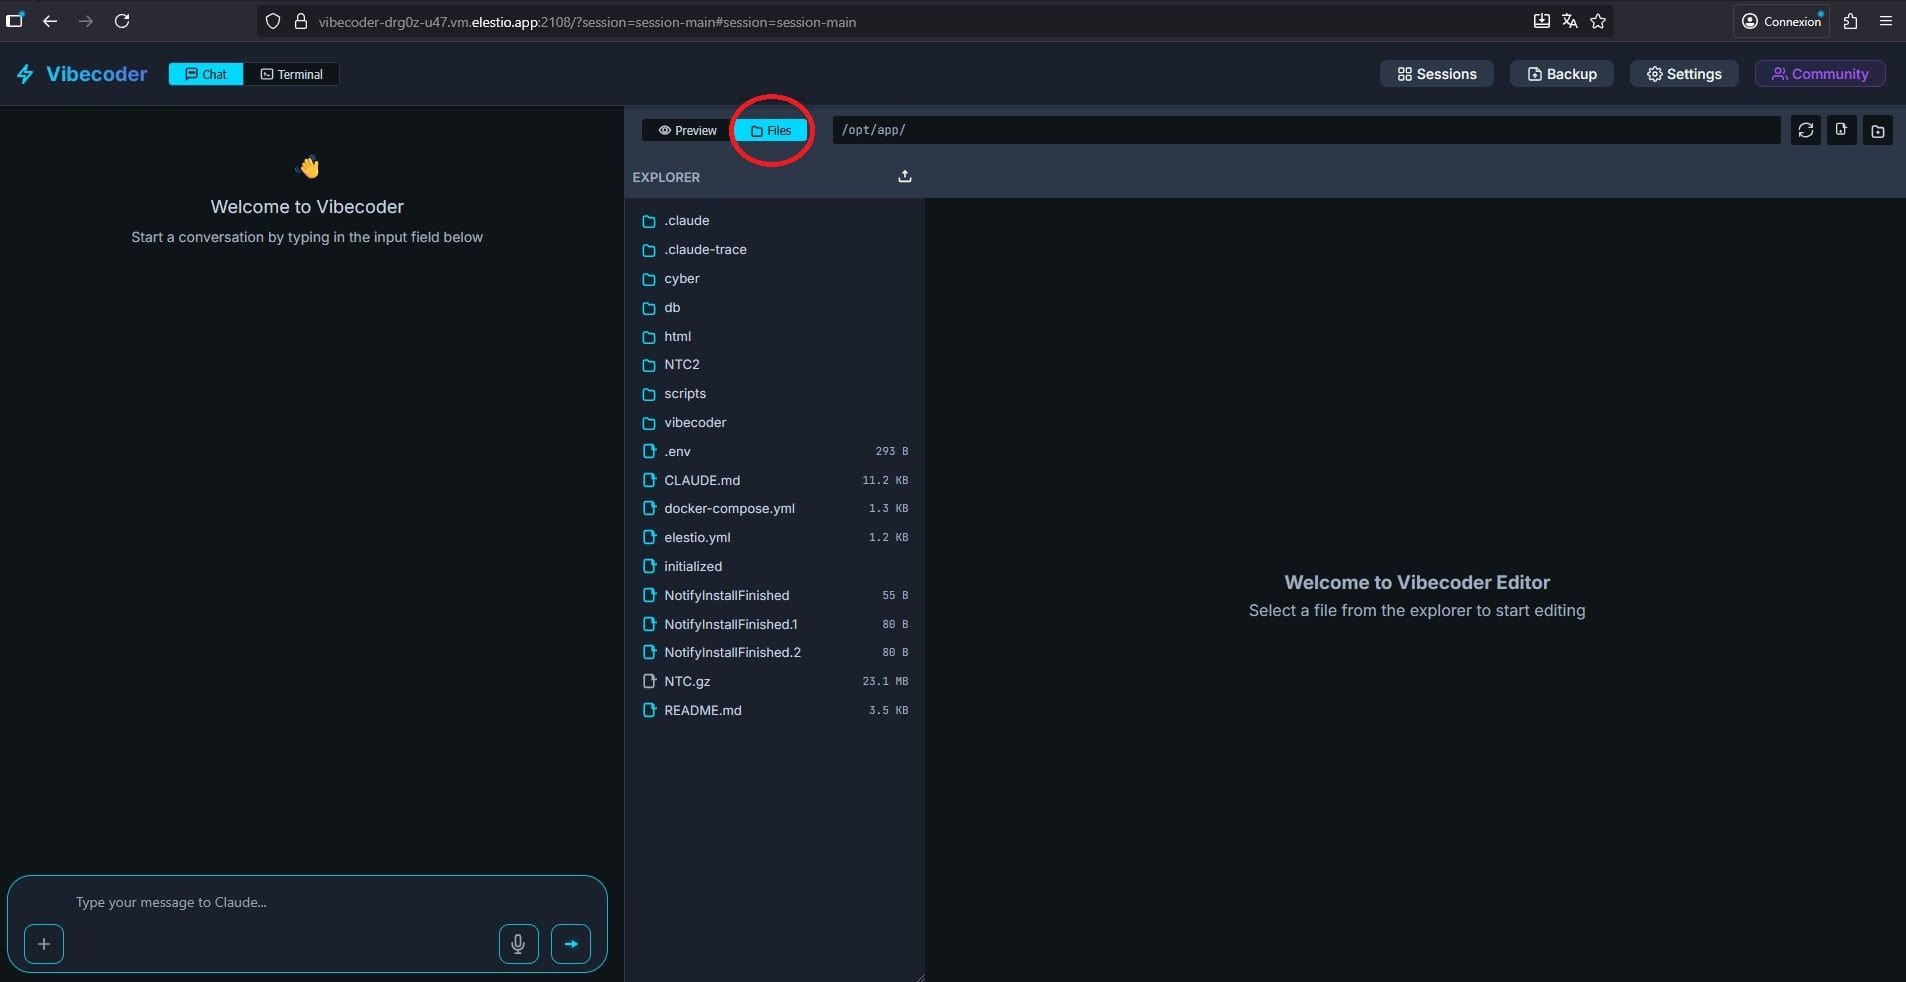This screenshot has height=982, width=1906.
Task: Select the Chat view toggle
Action: point(206,74)
